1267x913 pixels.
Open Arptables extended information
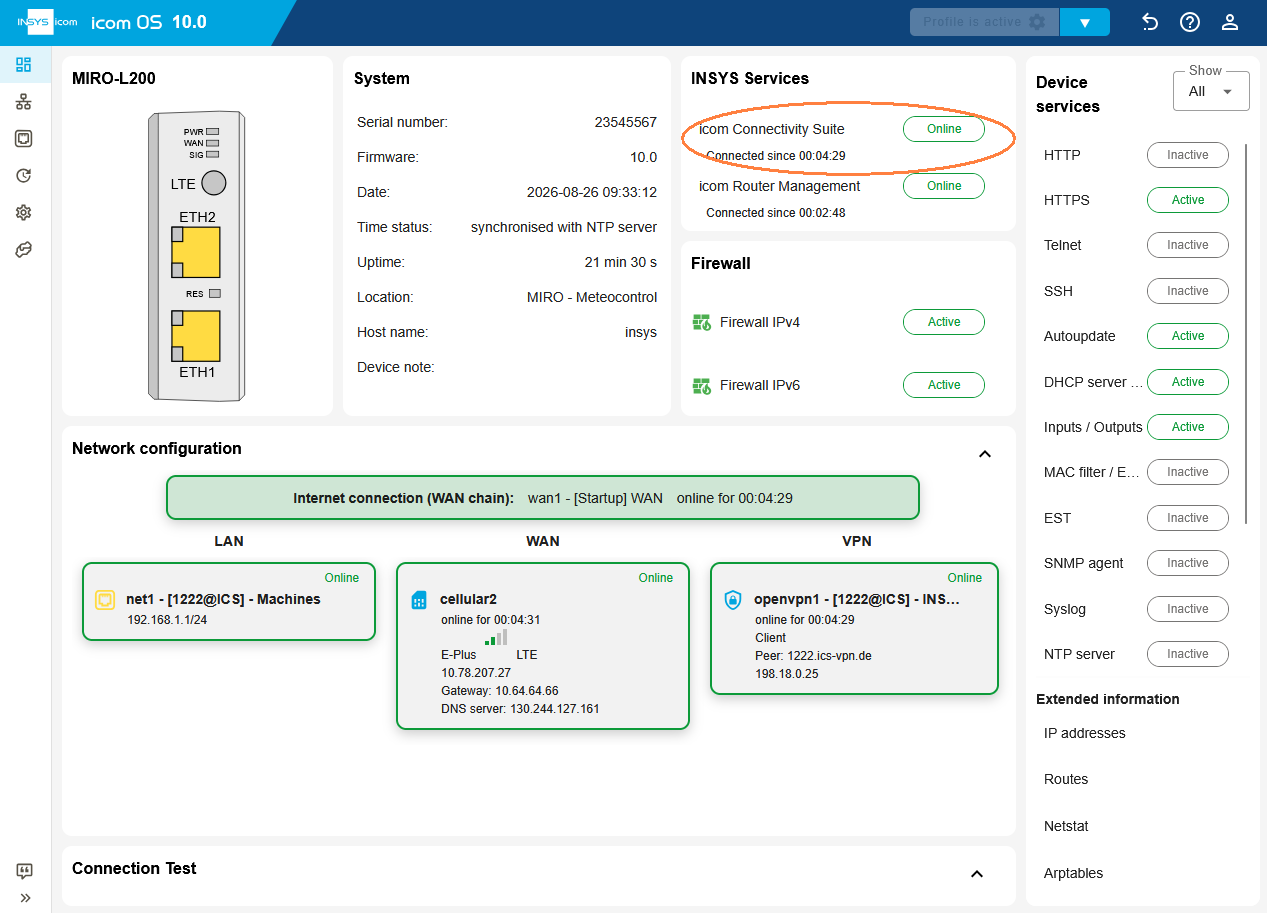(1073, 873)
